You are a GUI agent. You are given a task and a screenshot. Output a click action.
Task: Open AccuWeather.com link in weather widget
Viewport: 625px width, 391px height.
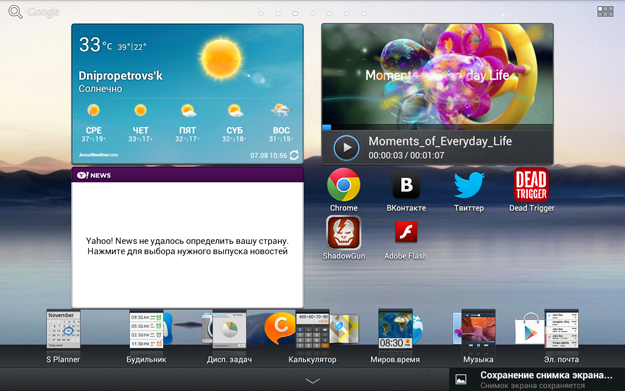(x=98, y=155)
